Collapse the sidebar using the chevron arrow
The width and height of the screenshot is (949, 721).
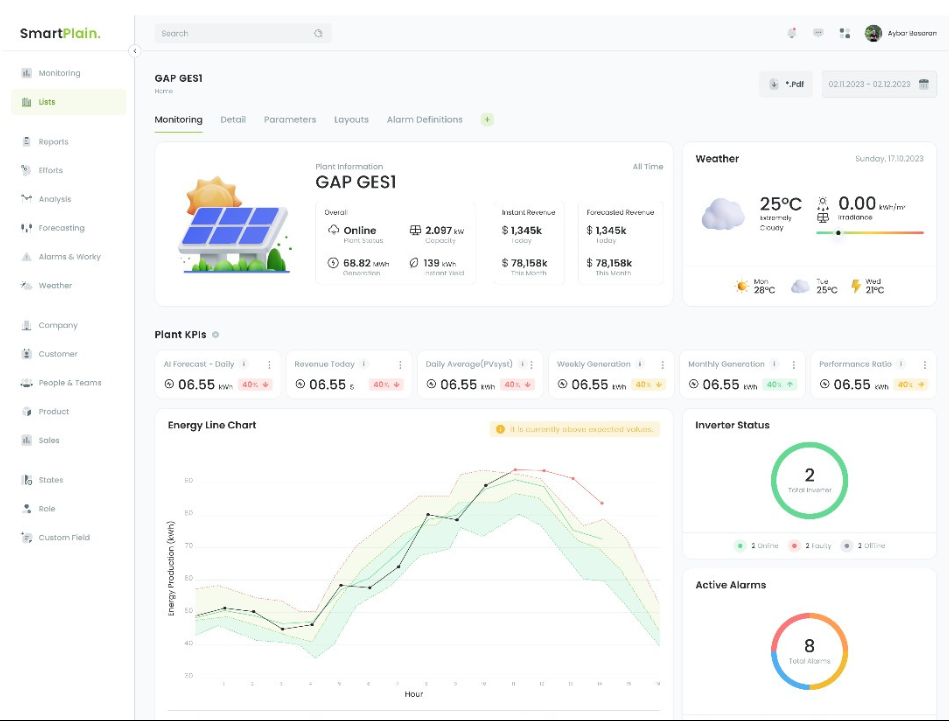pos(135,51)
